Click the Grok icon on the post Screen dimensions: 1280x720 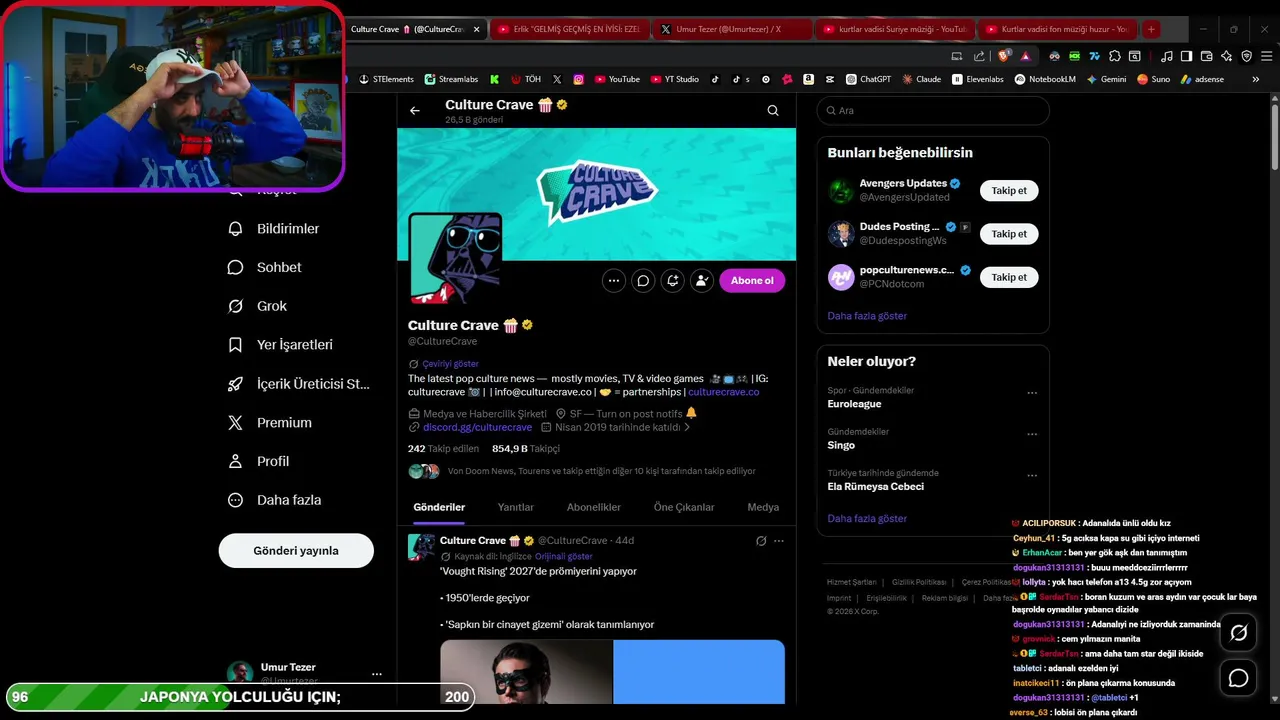[761, 541]
